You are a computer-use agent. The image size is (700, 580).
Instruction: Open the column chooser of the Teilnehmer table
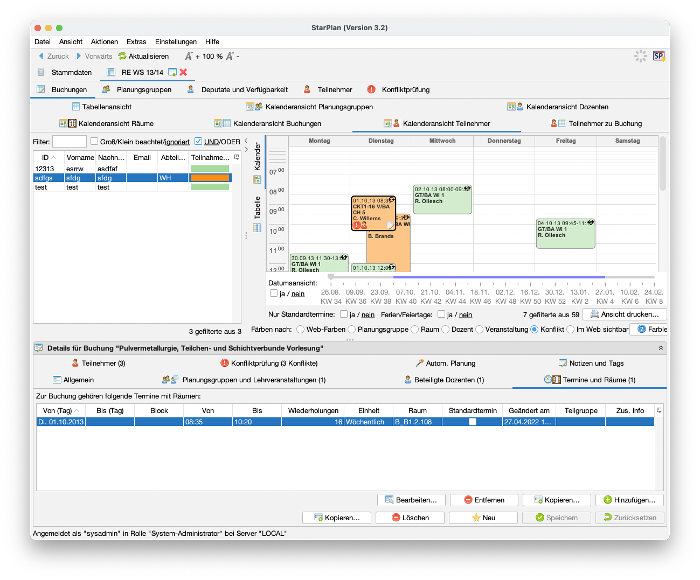(237, 157)
